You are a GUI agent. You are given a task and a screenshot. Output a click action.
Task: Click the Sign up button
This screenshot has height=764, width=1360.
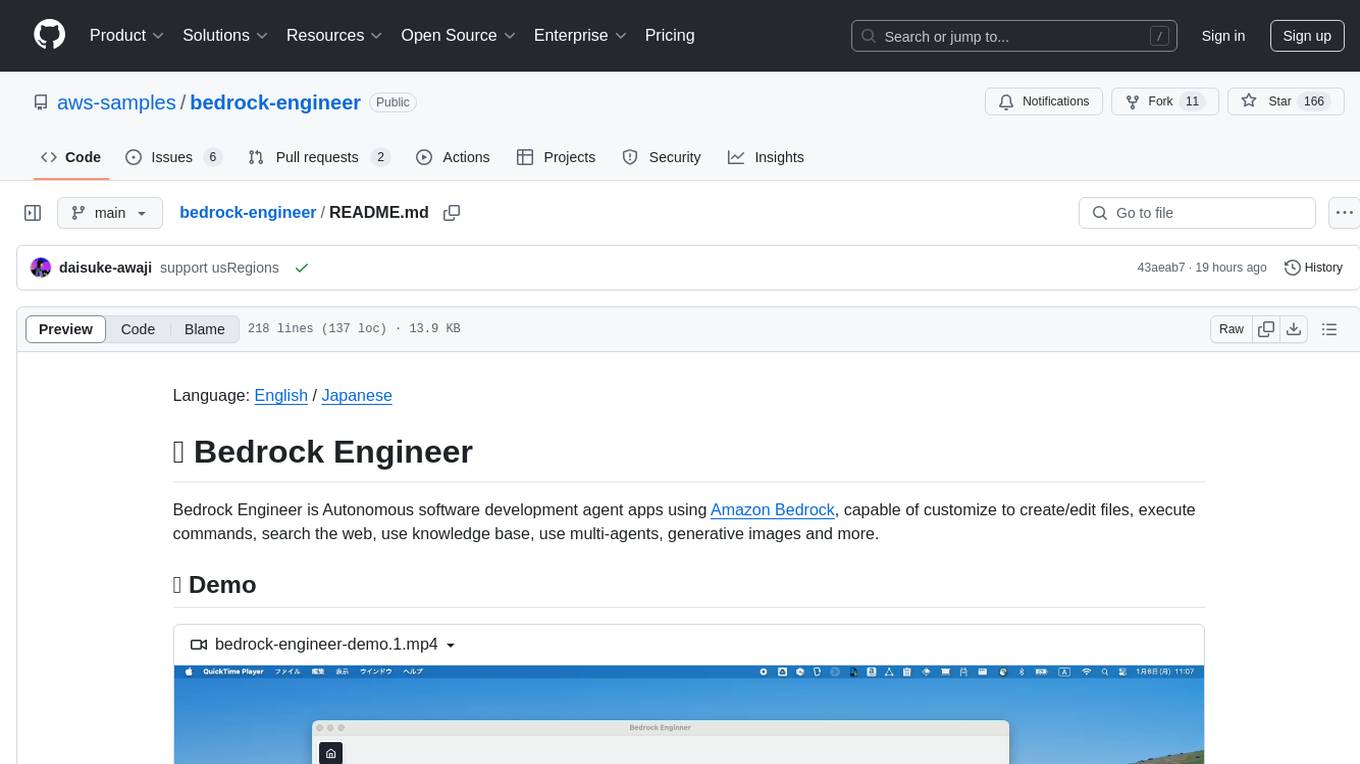(x=1307, y=36)
